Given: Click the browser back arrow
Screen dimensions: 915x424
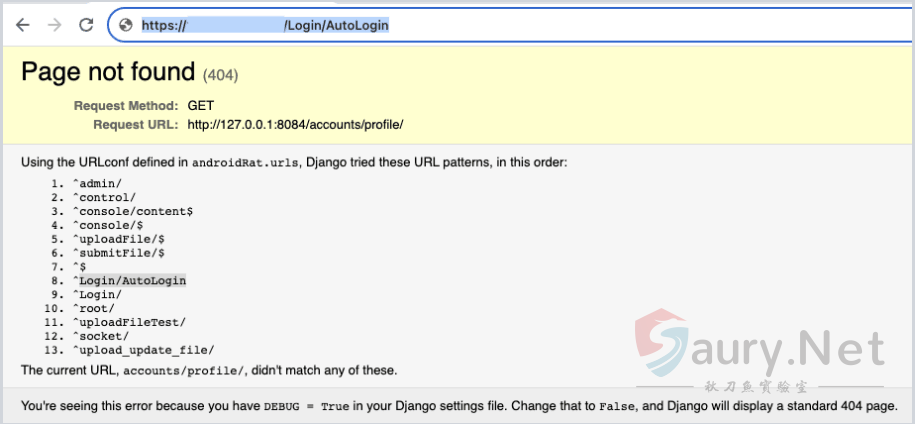Looking at the screenshot, I should [x=22, y=25].
